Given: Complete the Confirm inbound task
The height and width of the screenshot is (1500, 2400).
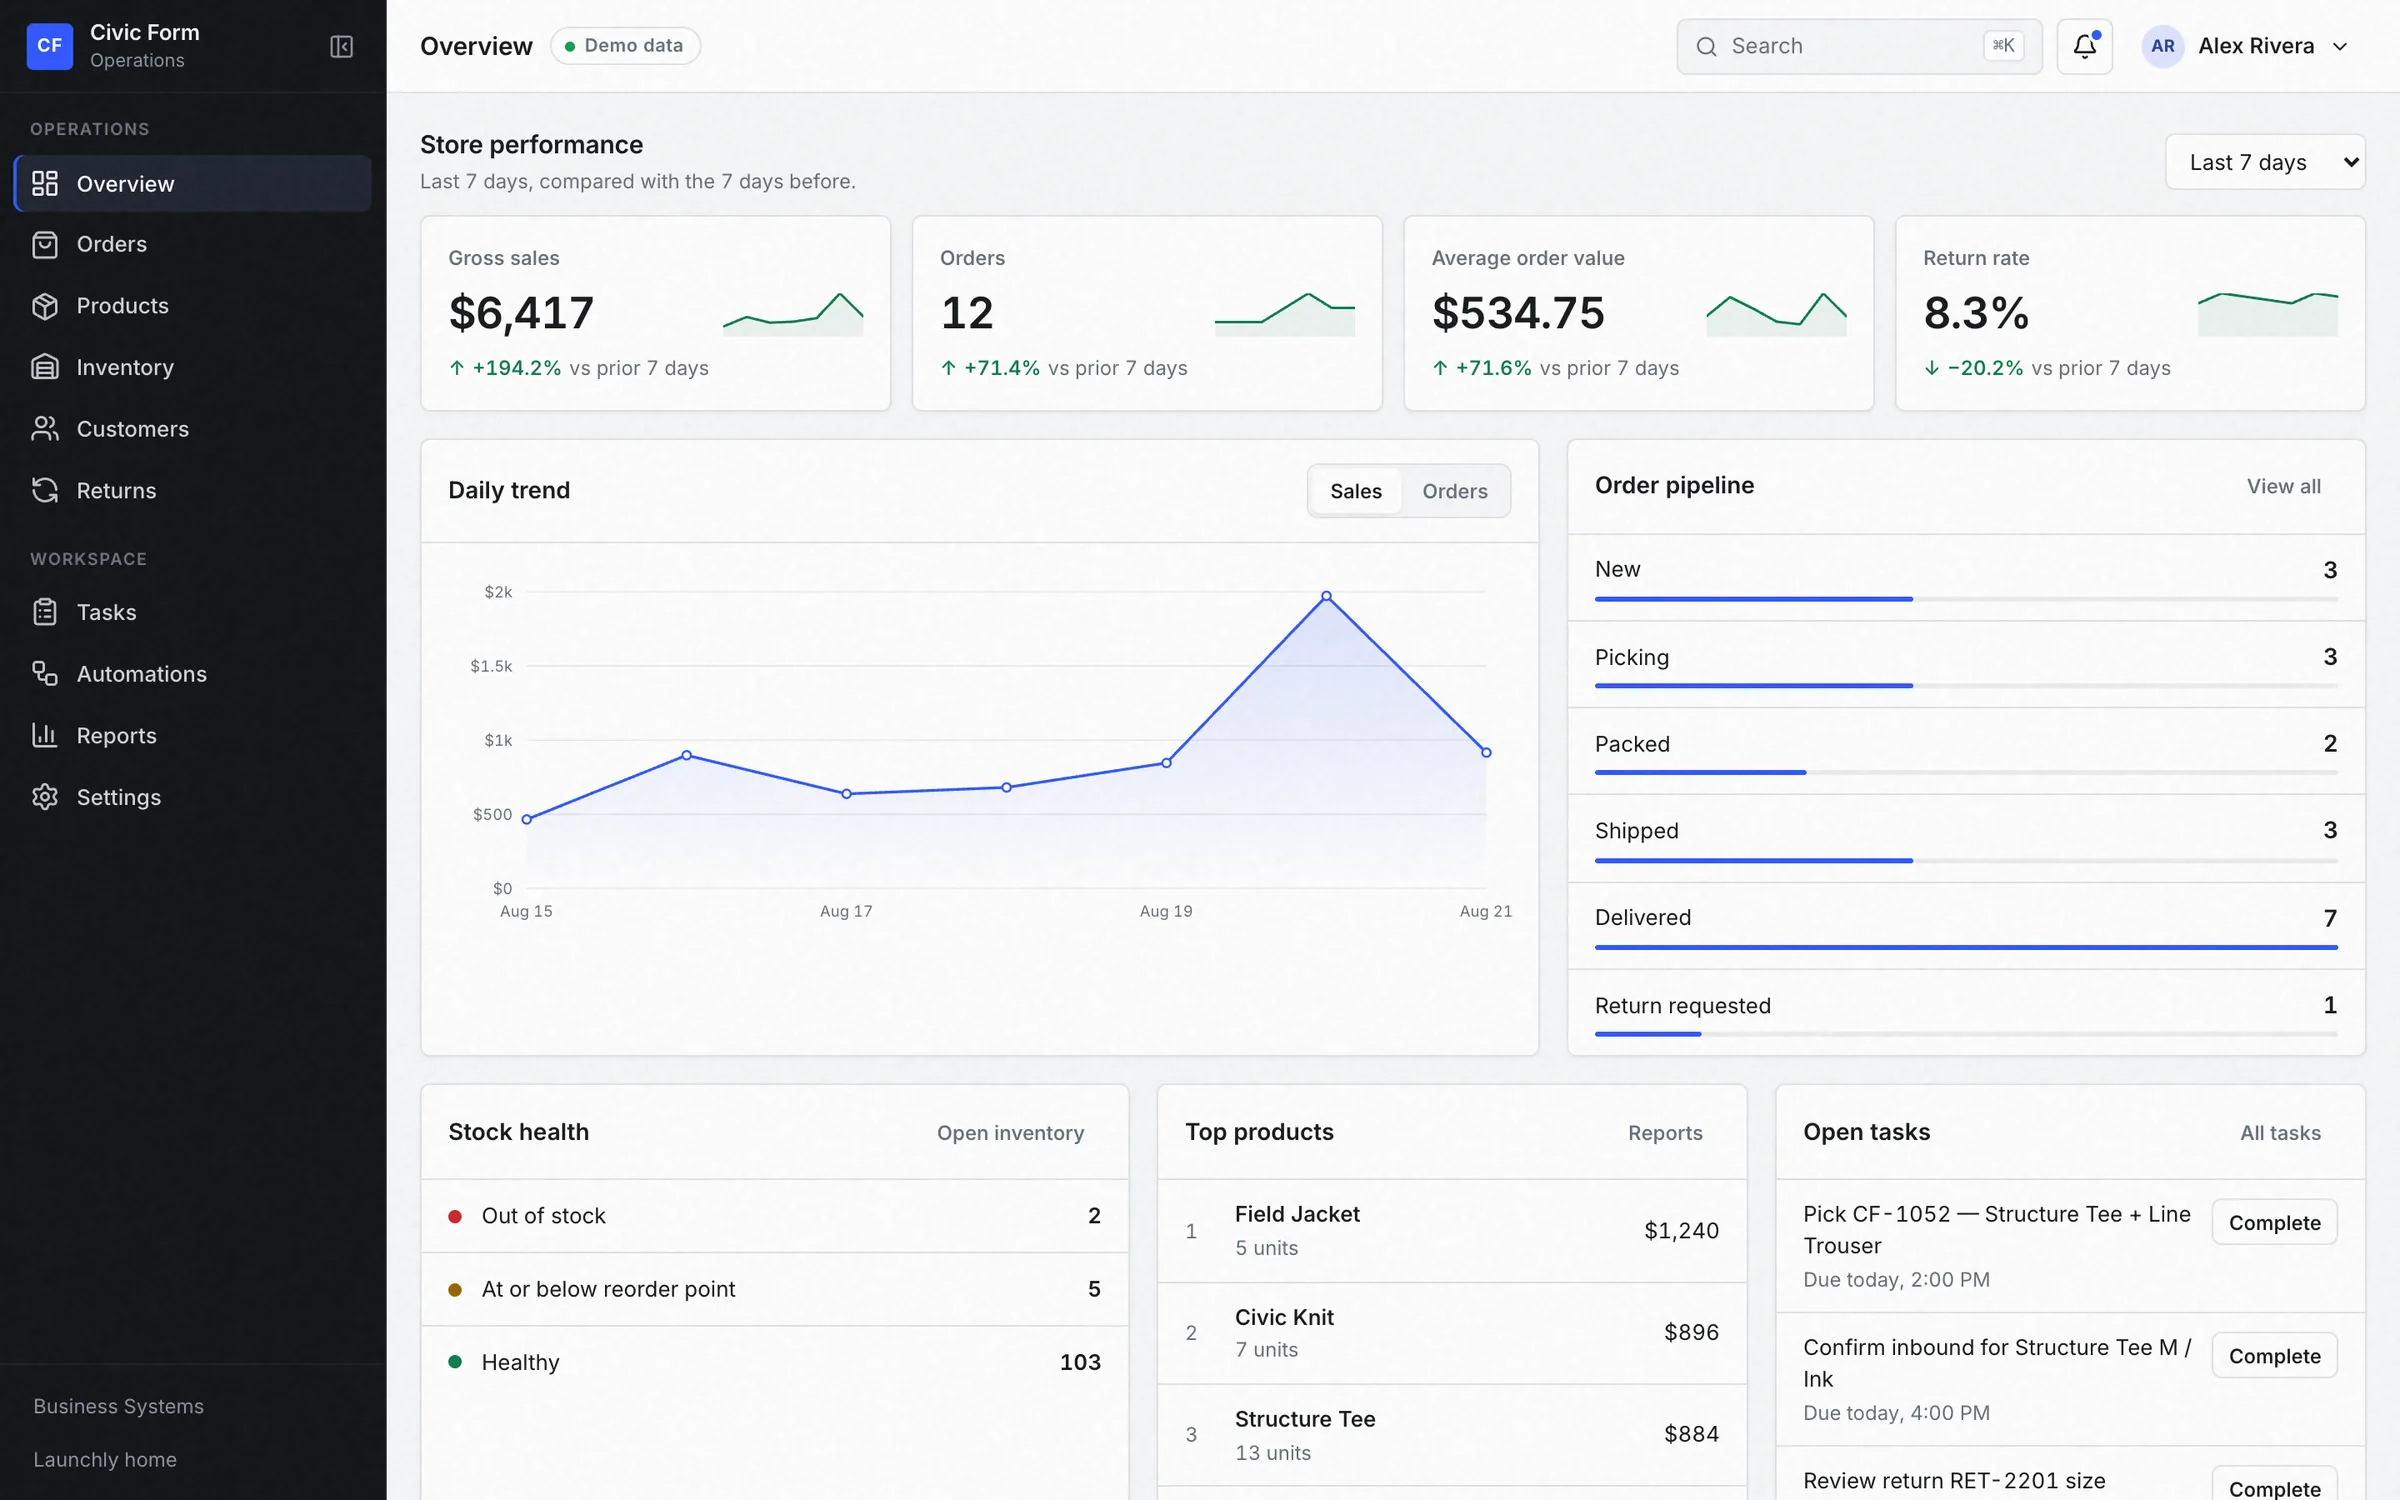Looking at the screenshot, I should tap(2274, 1356).
